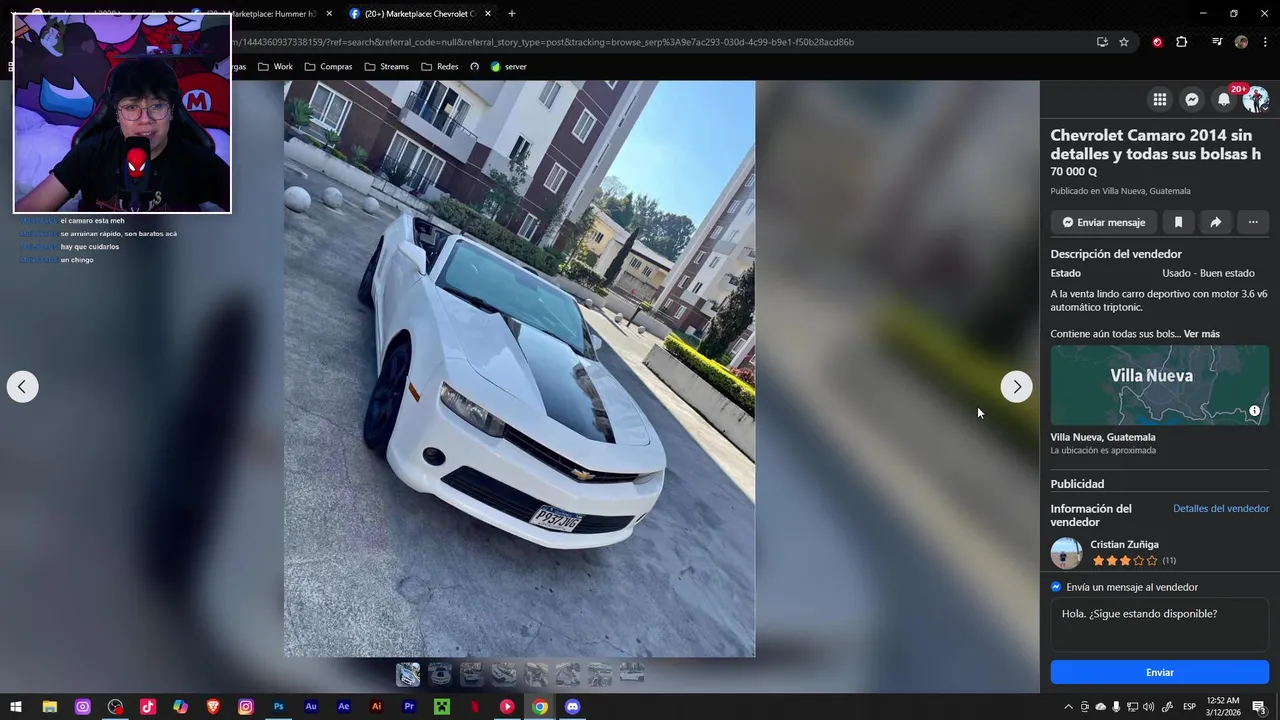Open the Compras bookmarks folder
Image resolution: width=1280 pixels, height=720 pixels.
point(328,67)
